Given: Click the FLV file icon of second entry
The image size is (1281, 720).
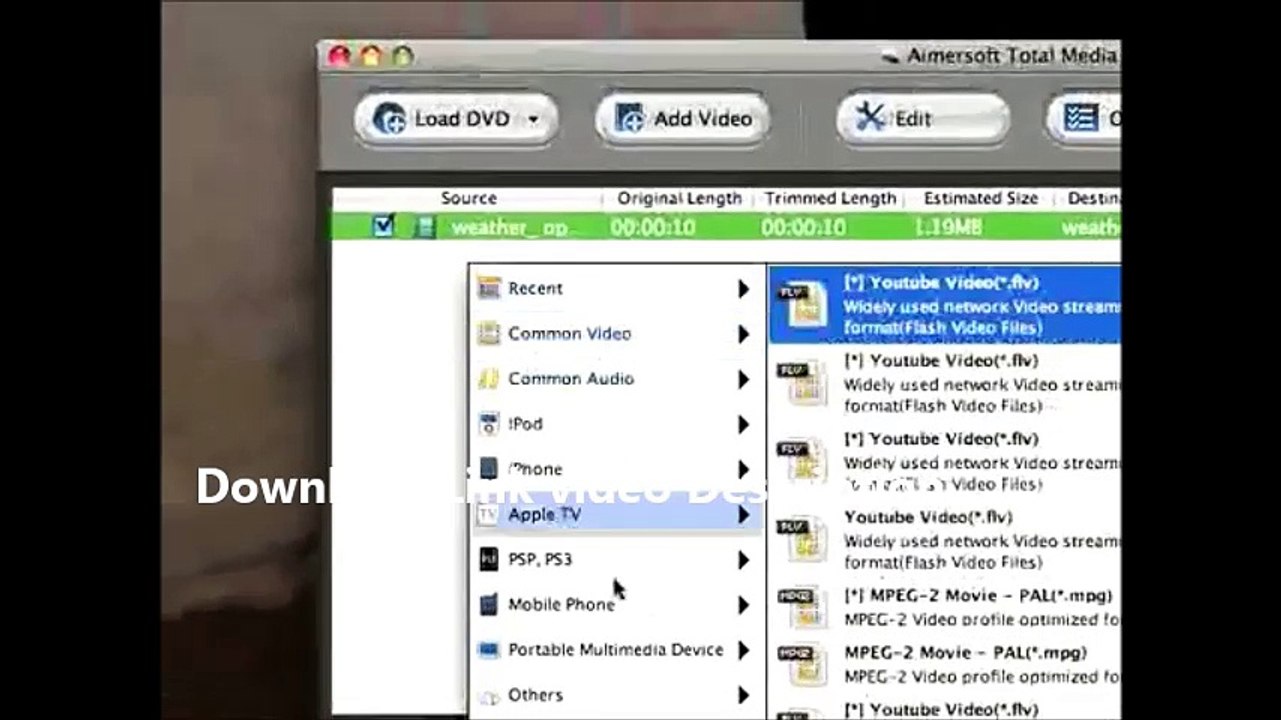Looking at the screenshot, I should pyautogui.click(x=803, y=383).
